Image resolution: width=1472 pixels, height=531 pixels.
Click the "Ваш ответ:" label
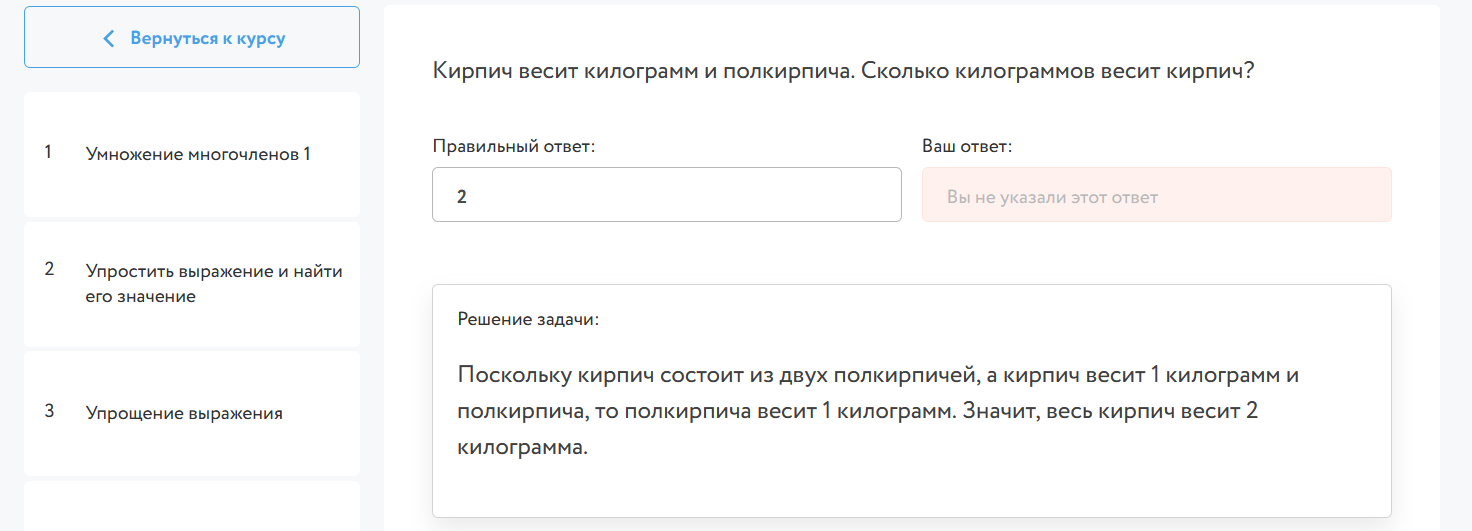[966, 146]
